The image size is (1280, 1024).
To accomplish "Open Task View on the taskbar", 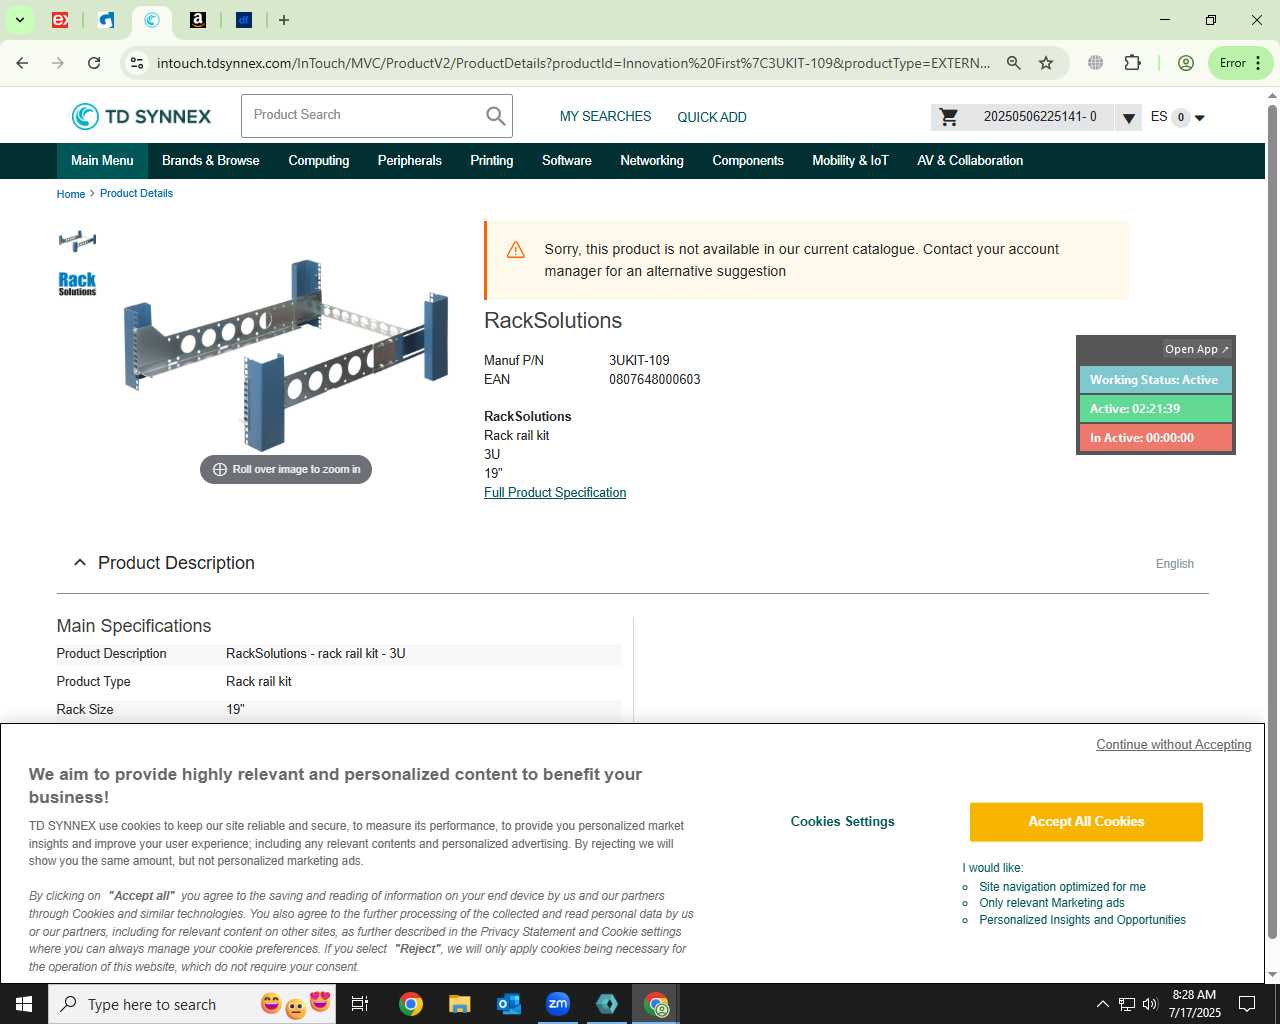I will coord(360,1004).
